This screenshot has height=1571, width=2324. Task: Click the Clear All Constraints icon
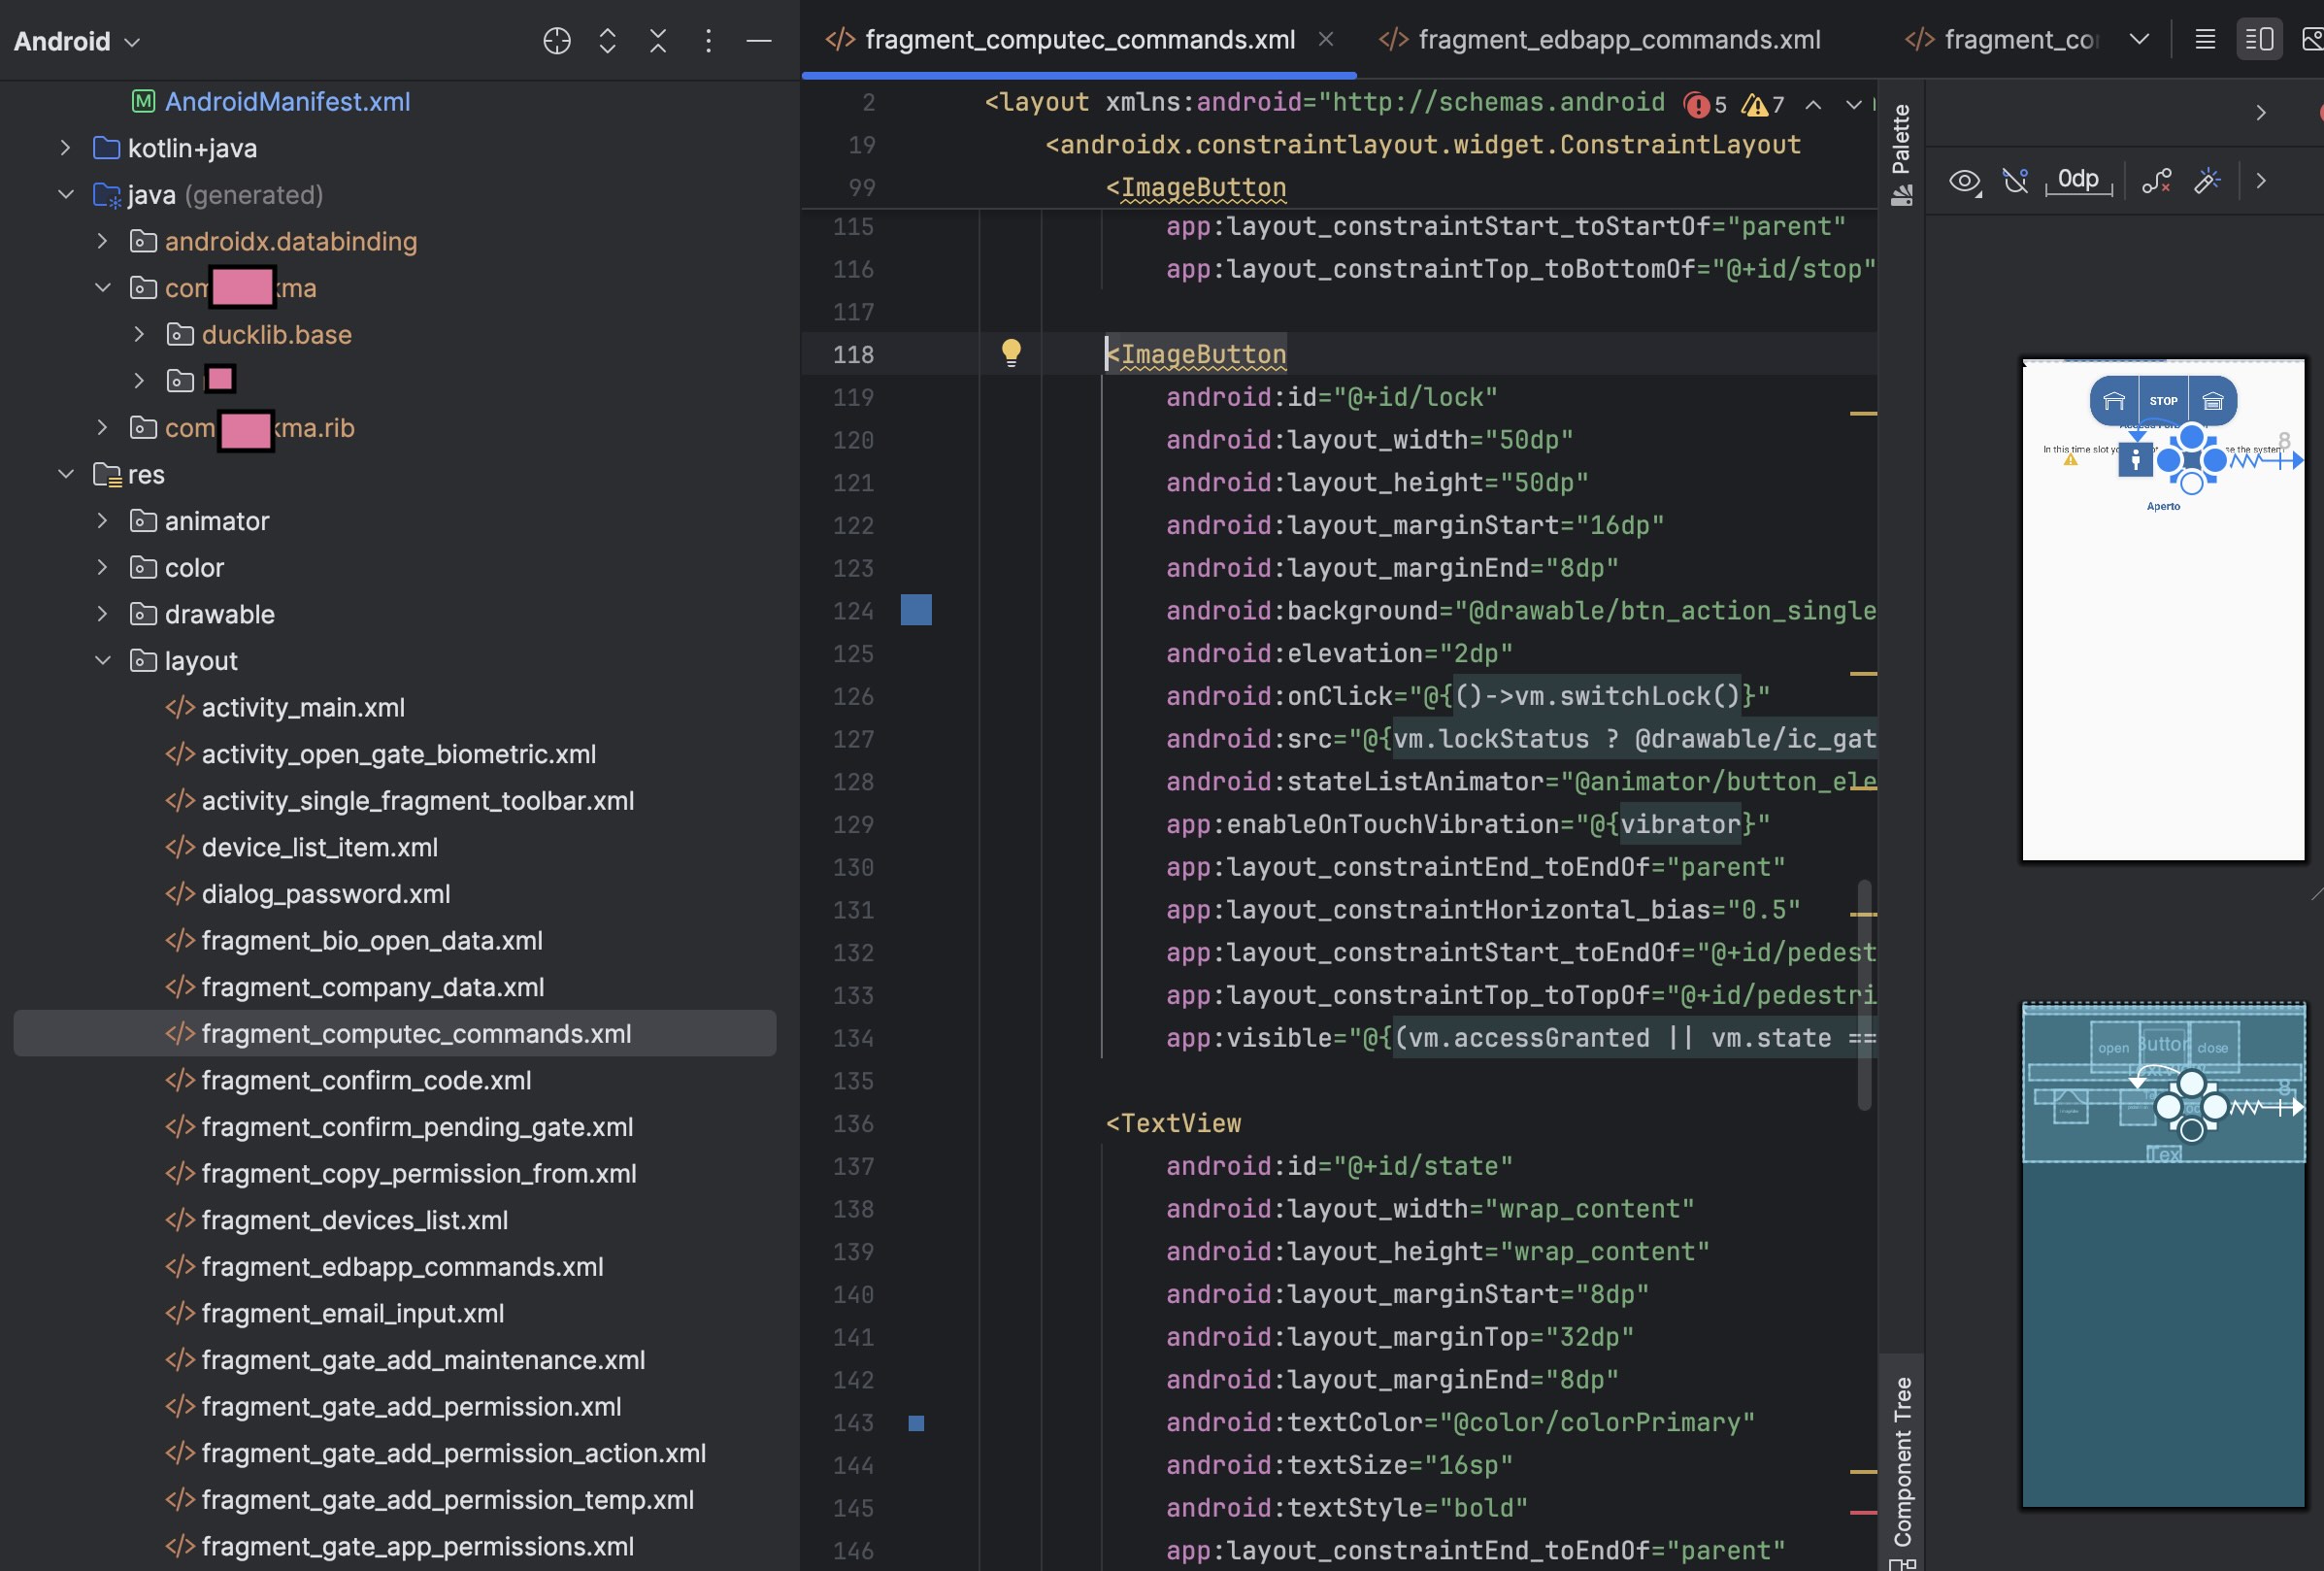pyautogui.click(x=2156, y=181)
